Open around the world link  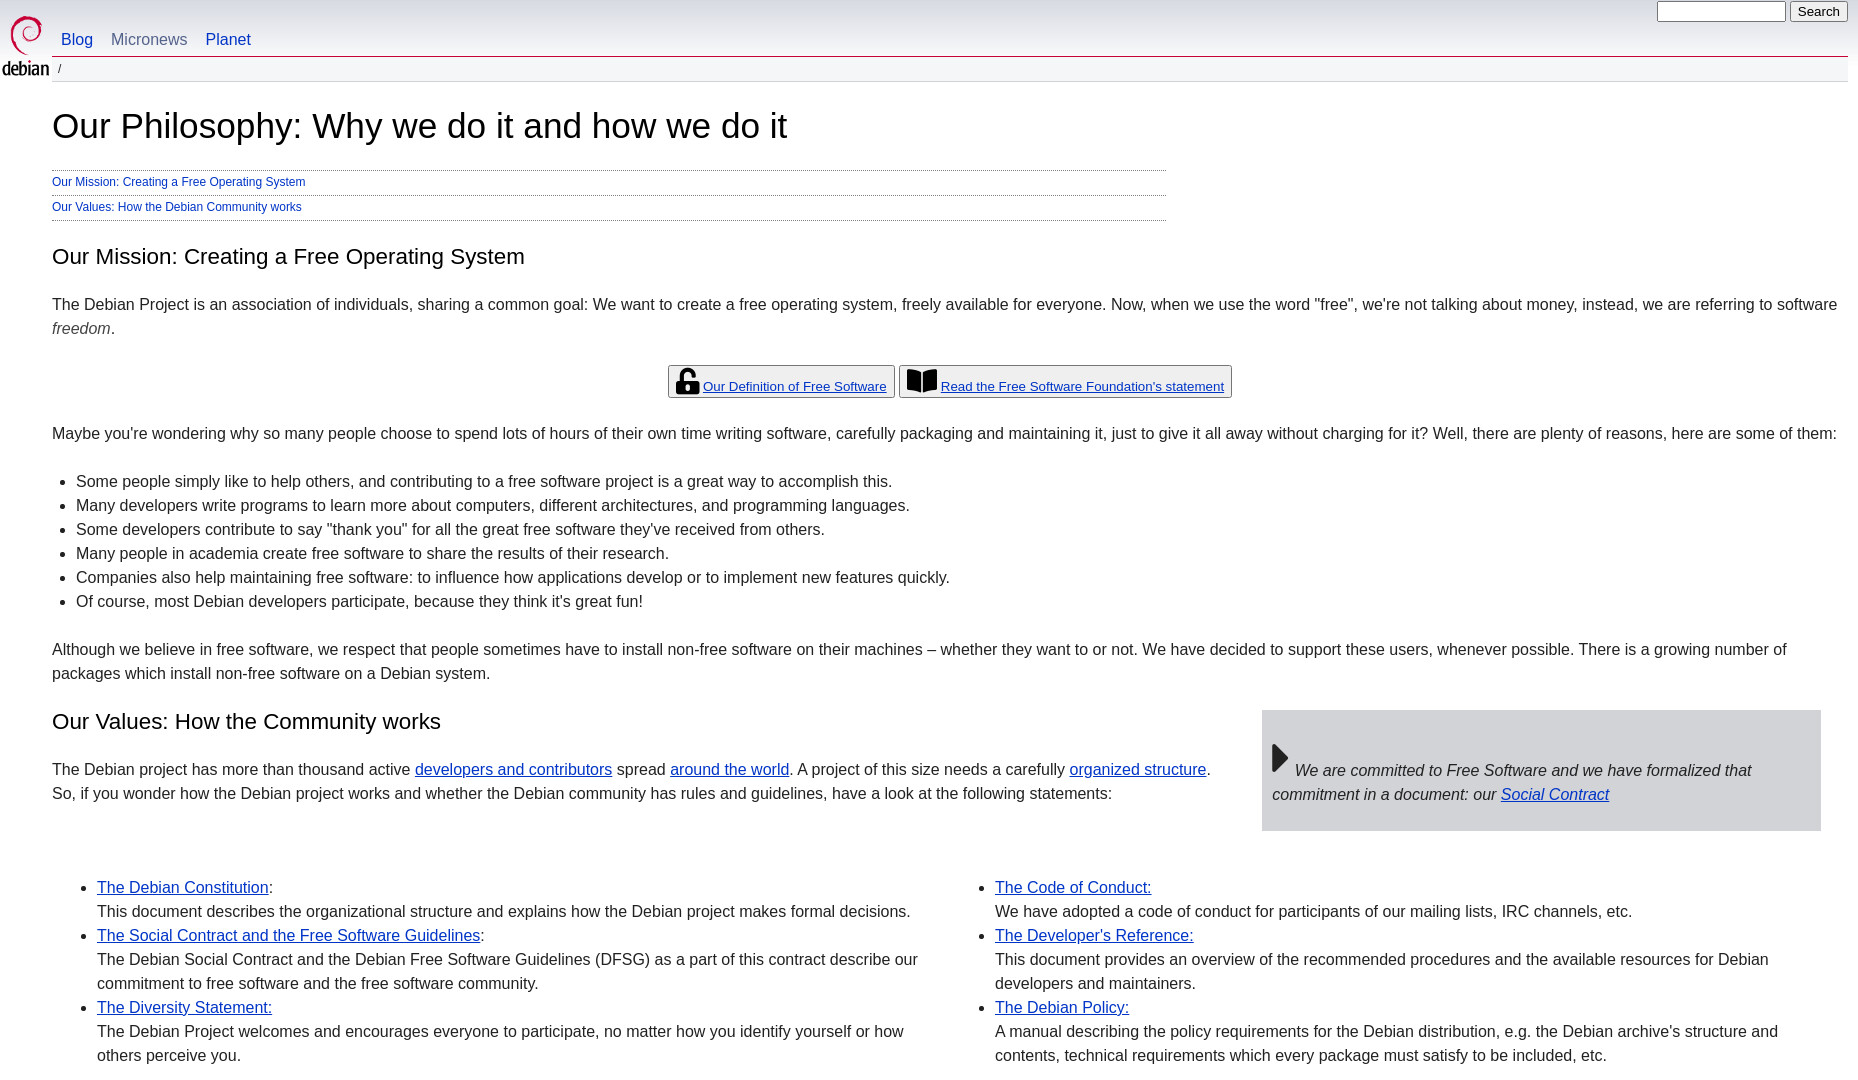pos(729,770)
